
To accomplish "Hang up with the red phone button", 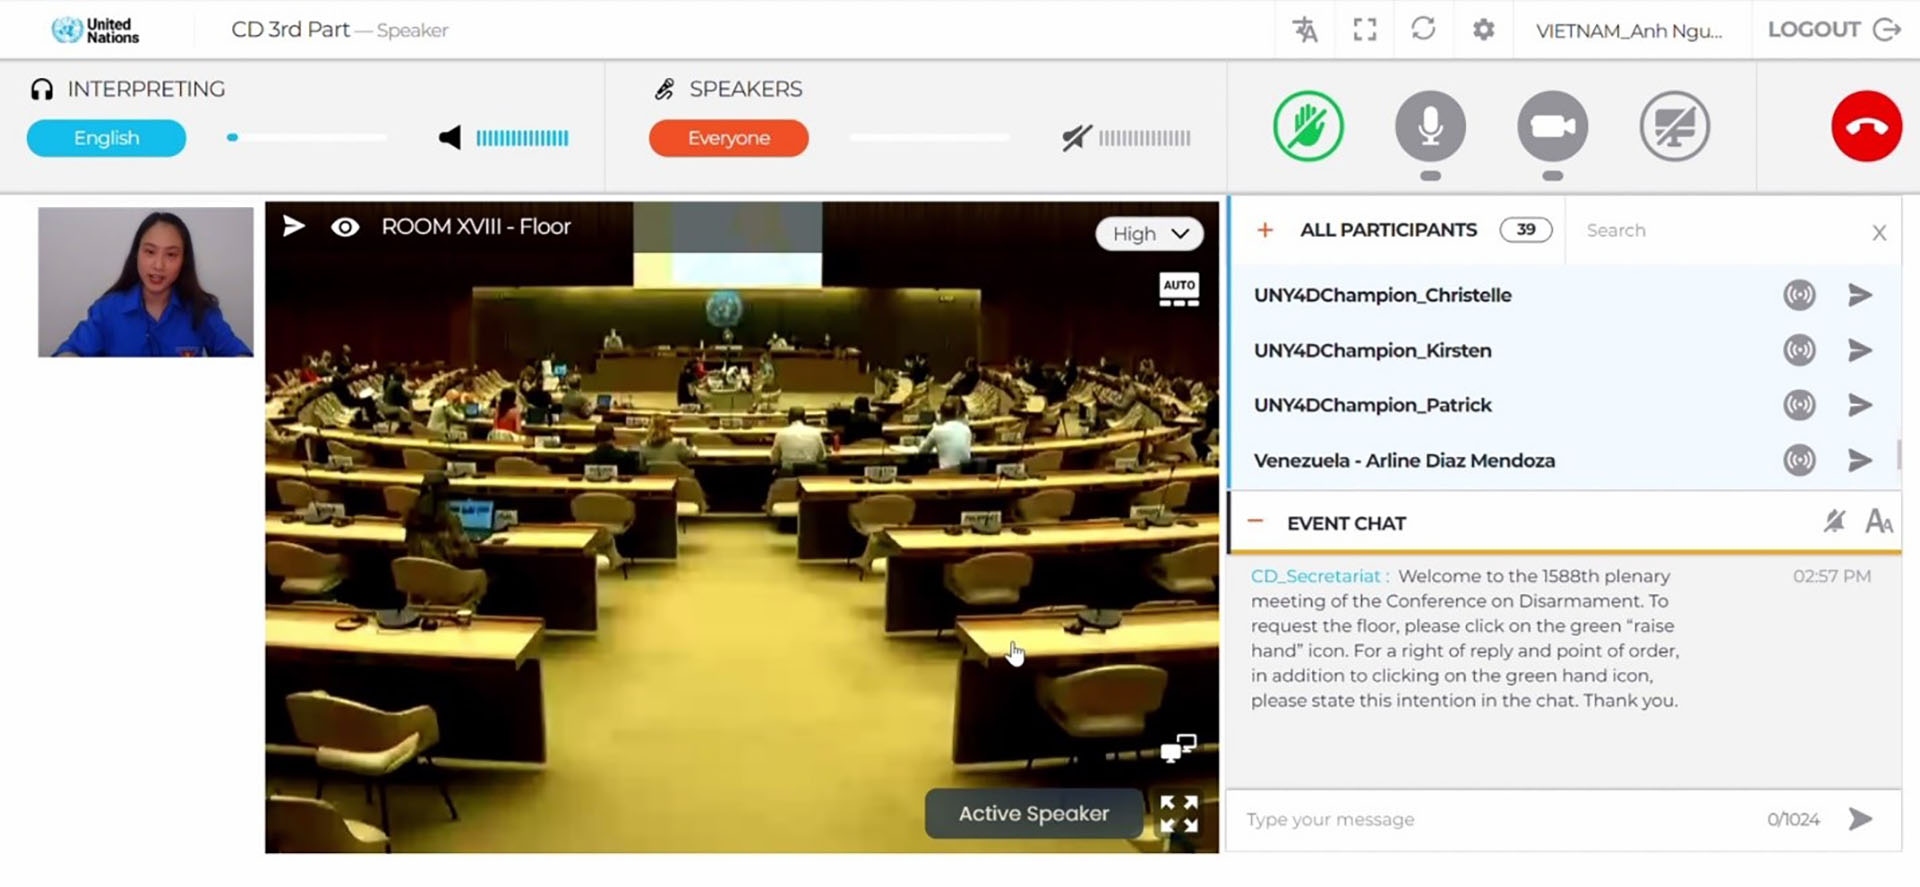I will 1866,127.
